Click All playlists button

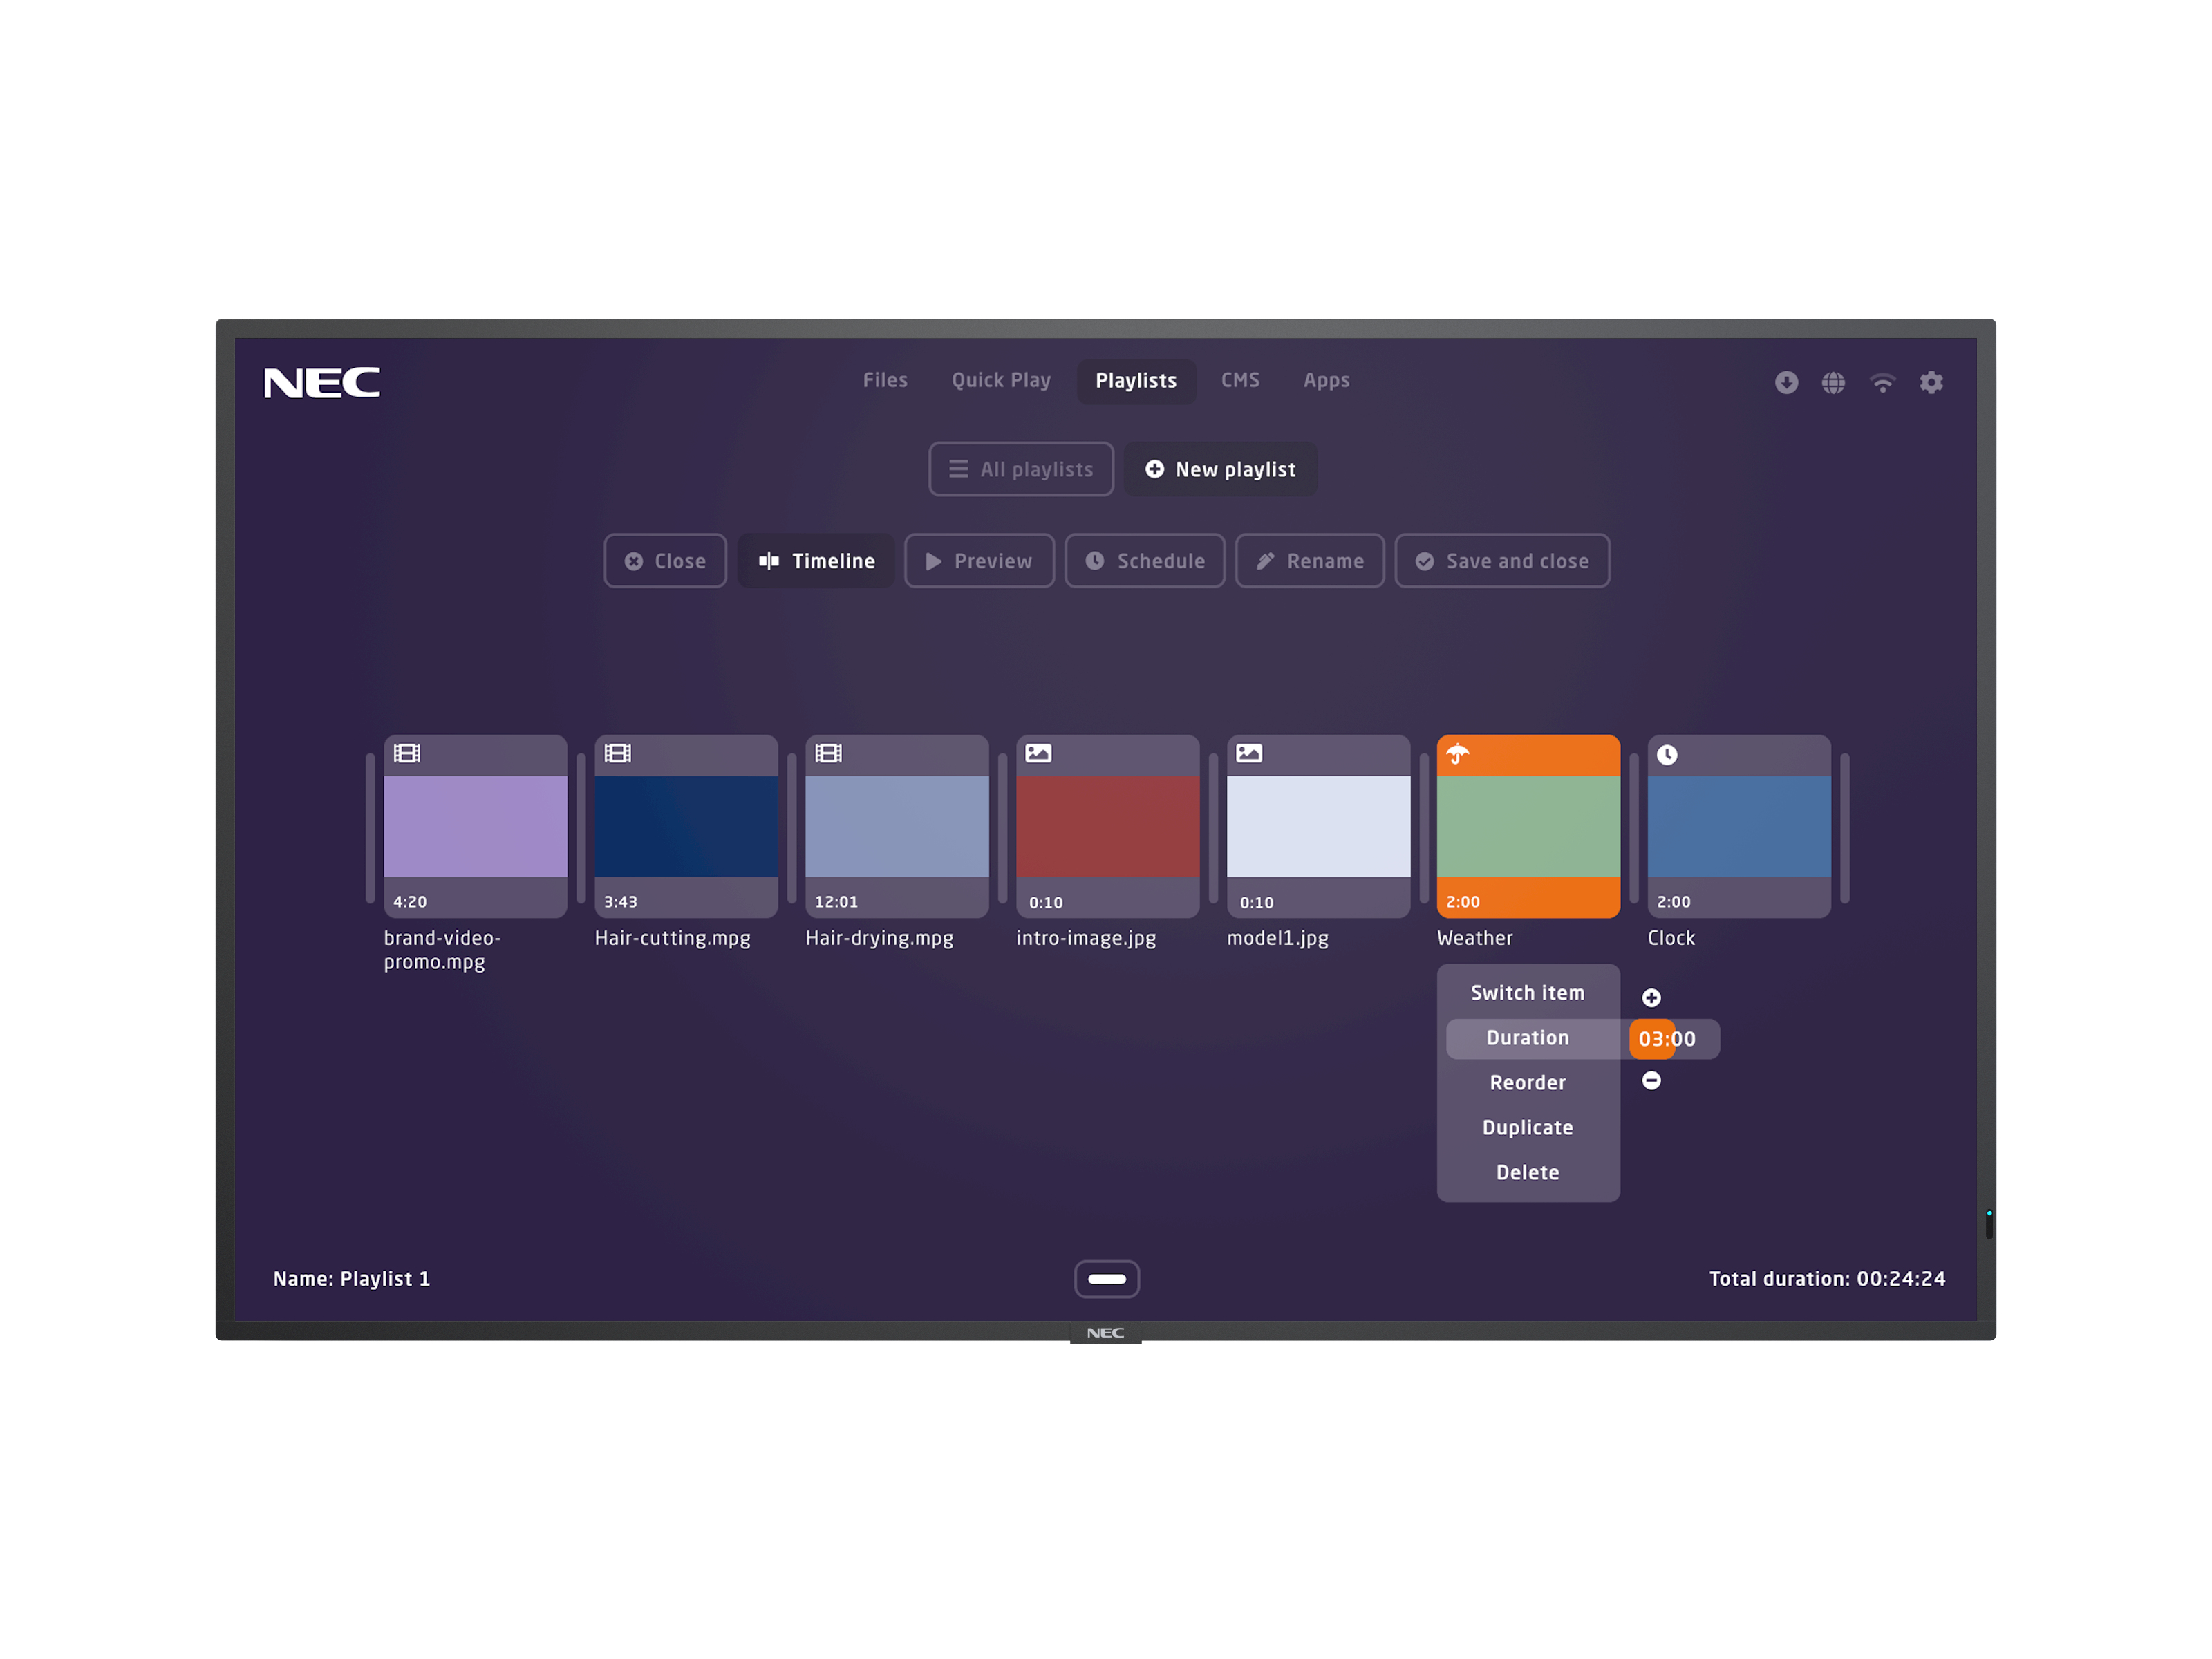(1024, 469)
